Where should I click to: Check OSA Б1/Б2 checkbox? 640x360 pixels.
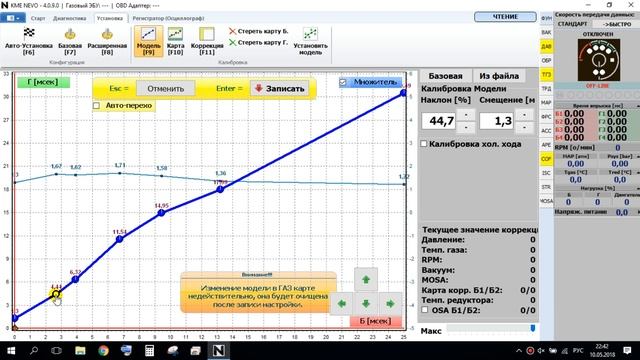tap(425, 310)
